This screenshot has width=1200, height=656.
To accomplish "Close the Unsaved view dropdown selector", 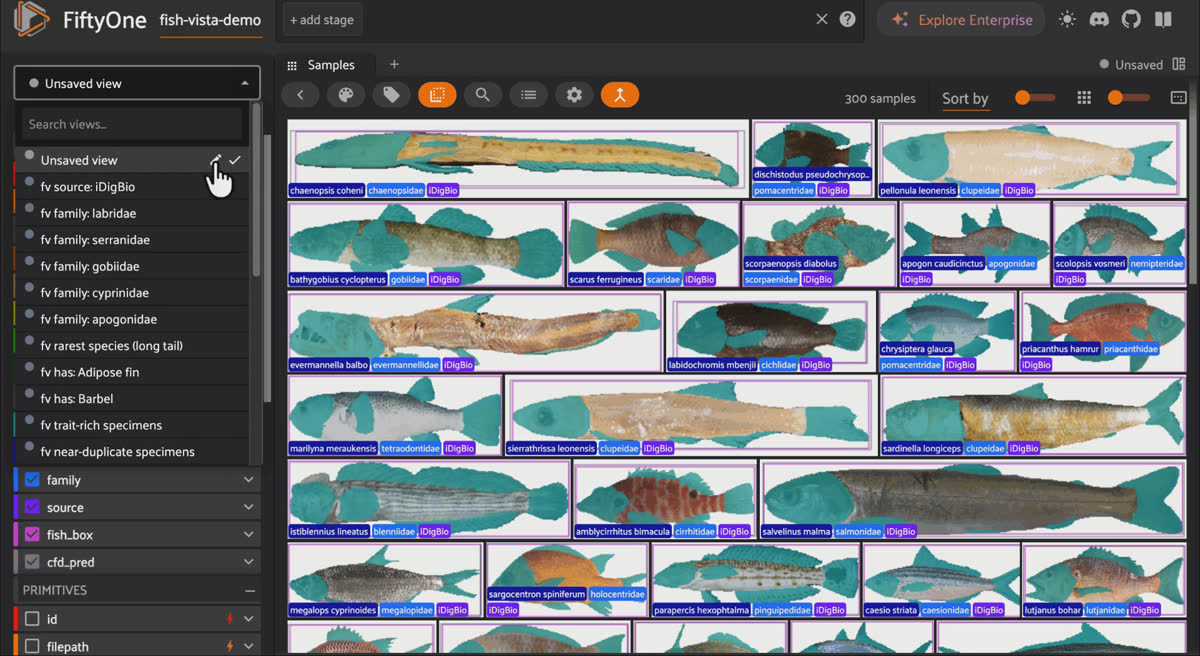I will (137, 83).
